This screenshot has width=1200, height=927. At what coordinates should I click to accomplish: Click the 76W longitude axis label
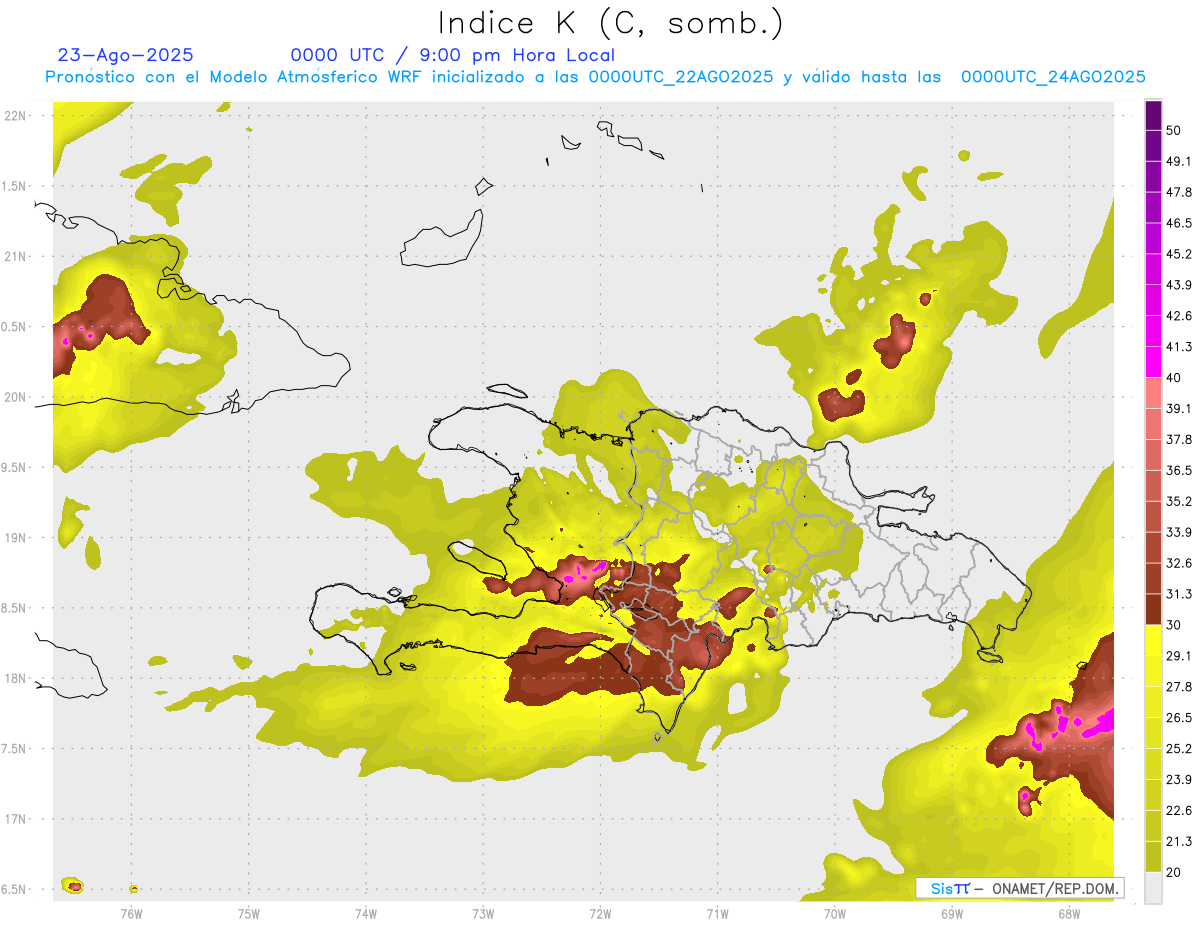point(131,913)
